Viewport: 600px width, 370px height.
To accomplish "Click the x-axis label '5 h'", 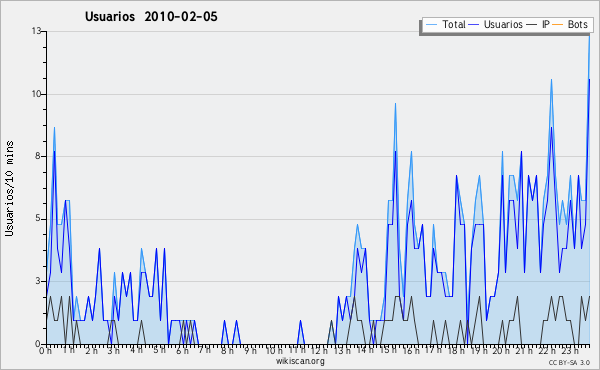I will click(x=159, y=350).
